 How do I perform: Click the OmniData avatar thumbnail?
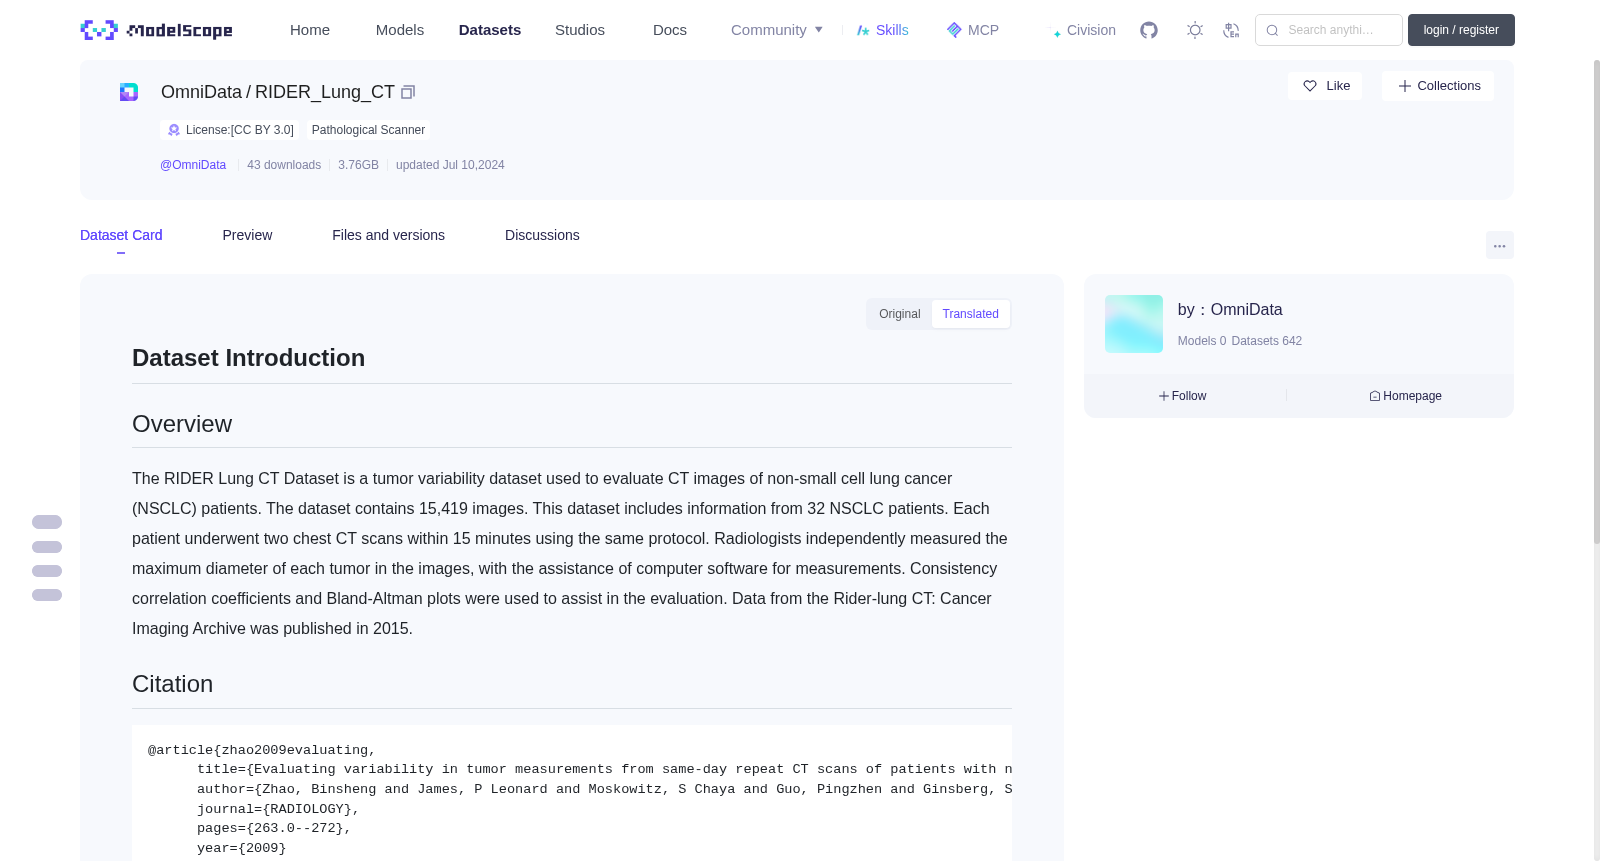[x=1134, y=324]
